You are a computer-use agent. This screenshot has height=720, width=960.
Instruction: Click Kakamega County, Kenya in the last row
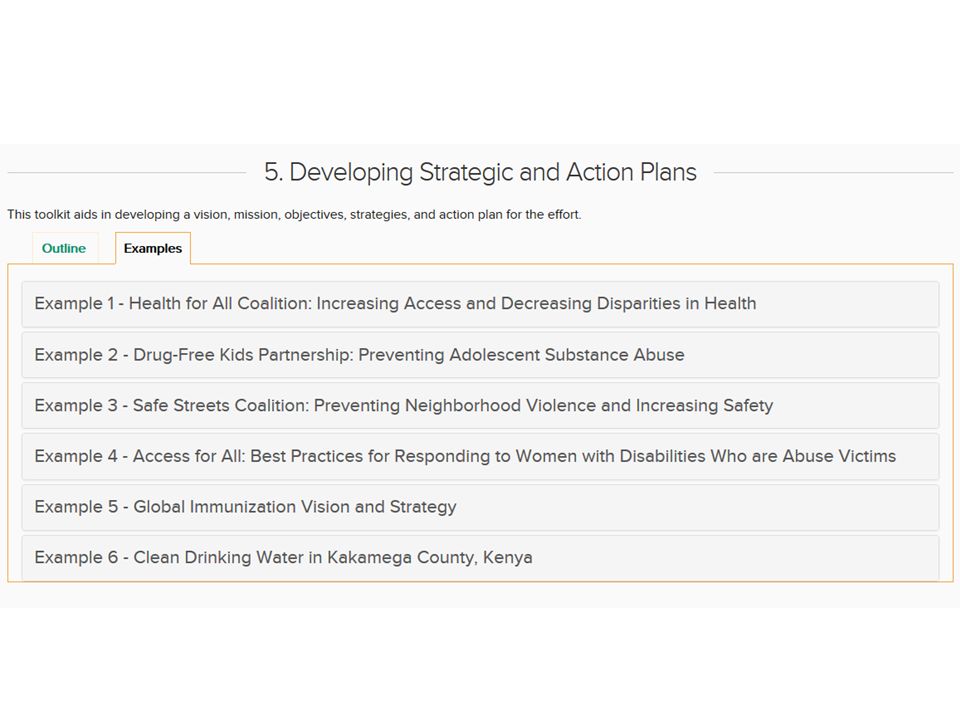pos(429,557)
